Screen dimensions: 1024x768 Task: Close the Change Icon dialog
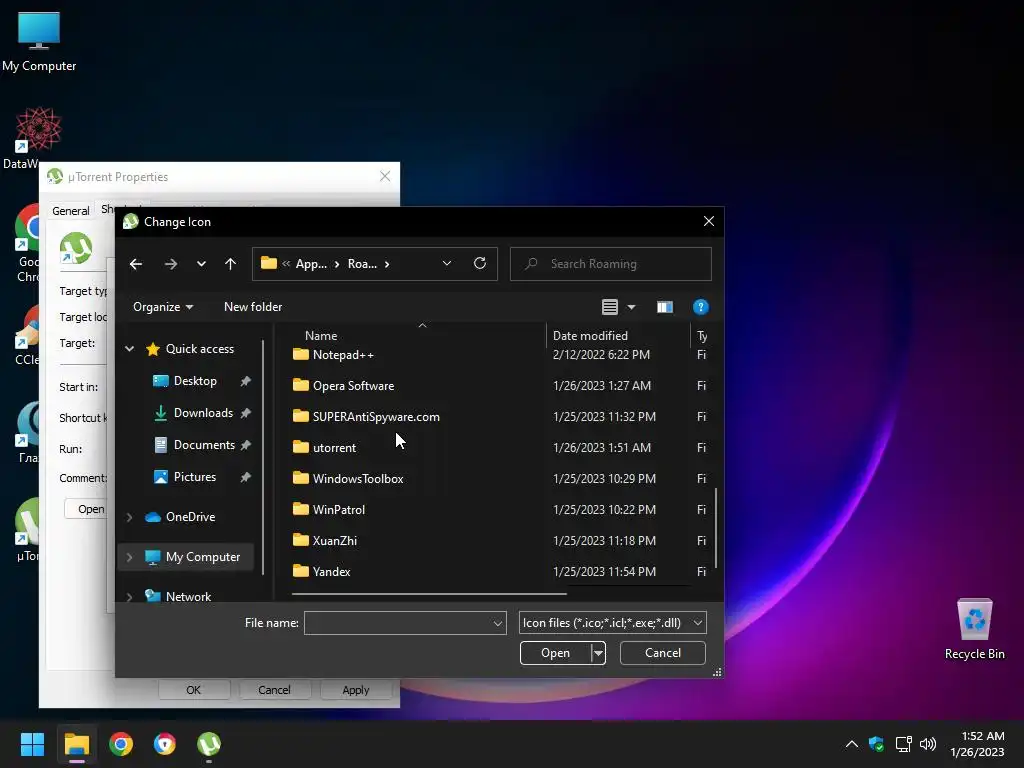(x=709, y=221)
